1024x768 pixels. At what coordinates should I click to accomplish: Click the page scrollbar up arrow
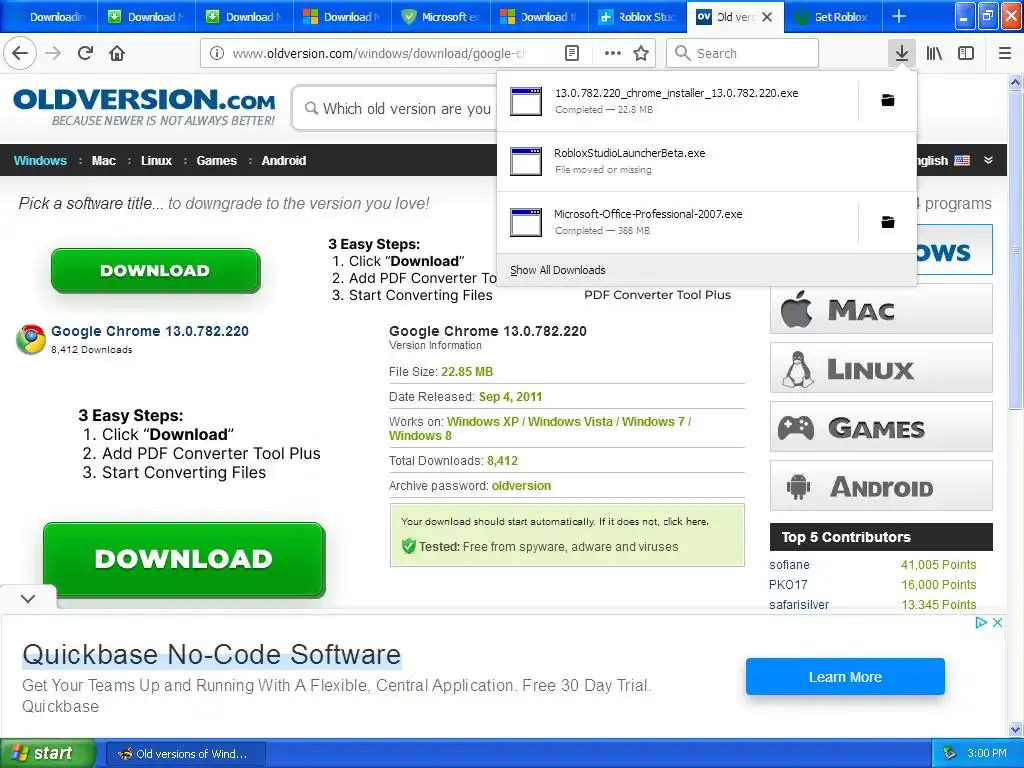point(1016,82)
